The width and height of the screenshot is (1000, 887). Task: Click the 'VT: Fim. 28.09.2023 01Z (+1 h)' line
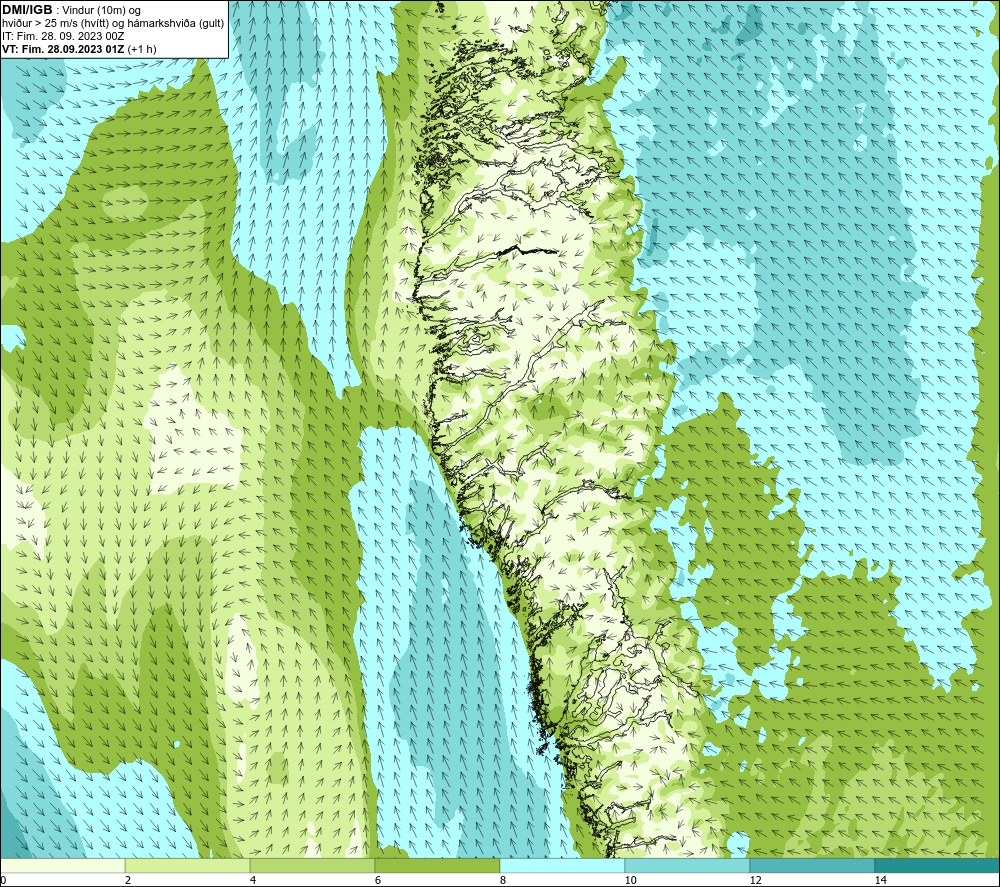(79, 48)
